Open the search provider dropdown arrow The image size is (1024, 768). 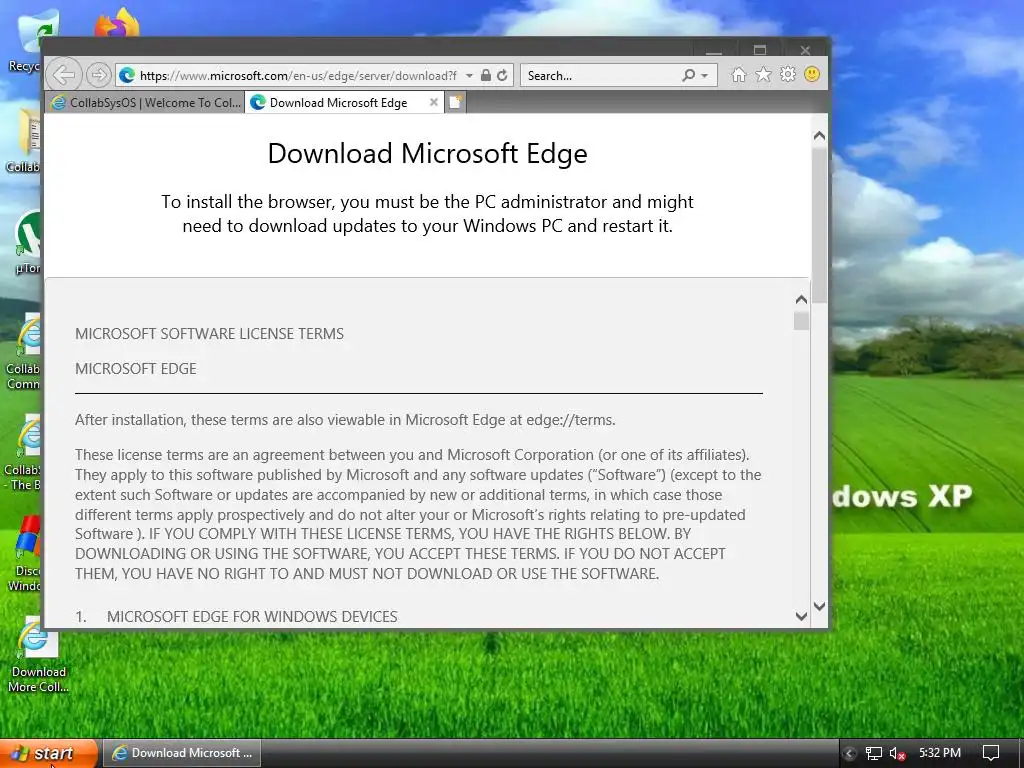[704, 76]
